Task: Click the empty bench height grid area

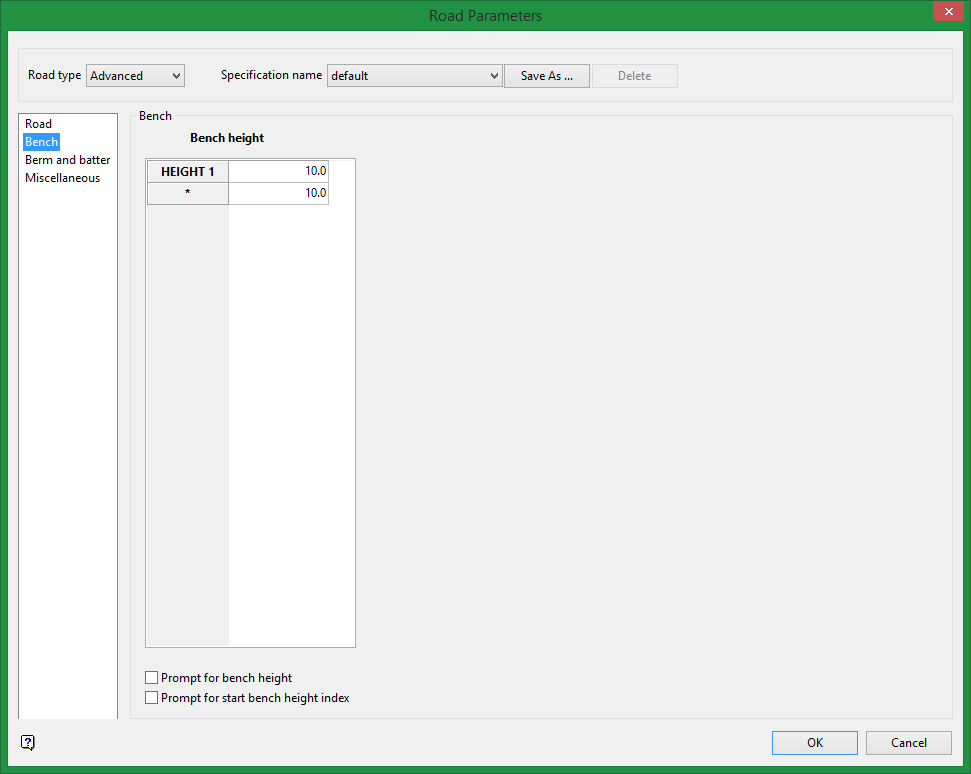Action: click(290, 420)
